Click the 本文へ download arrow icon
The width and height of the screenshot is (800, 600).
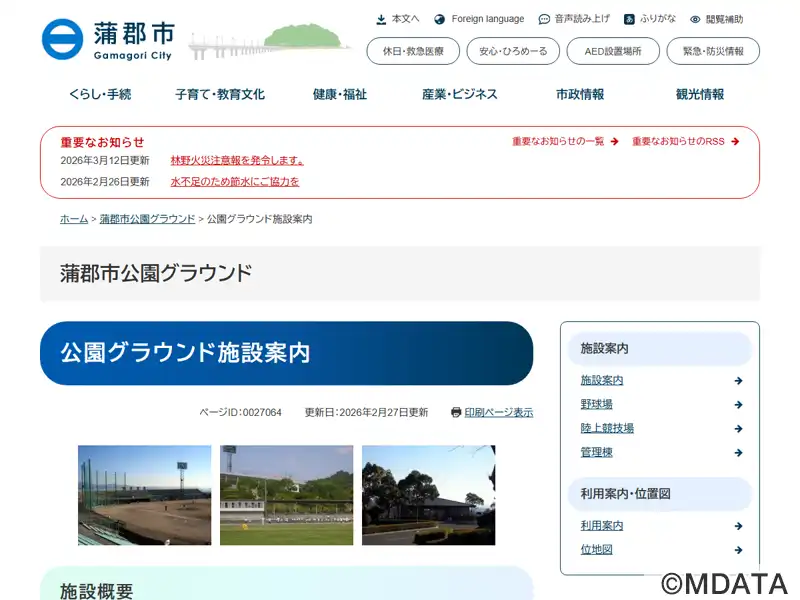tap(381, 19)
